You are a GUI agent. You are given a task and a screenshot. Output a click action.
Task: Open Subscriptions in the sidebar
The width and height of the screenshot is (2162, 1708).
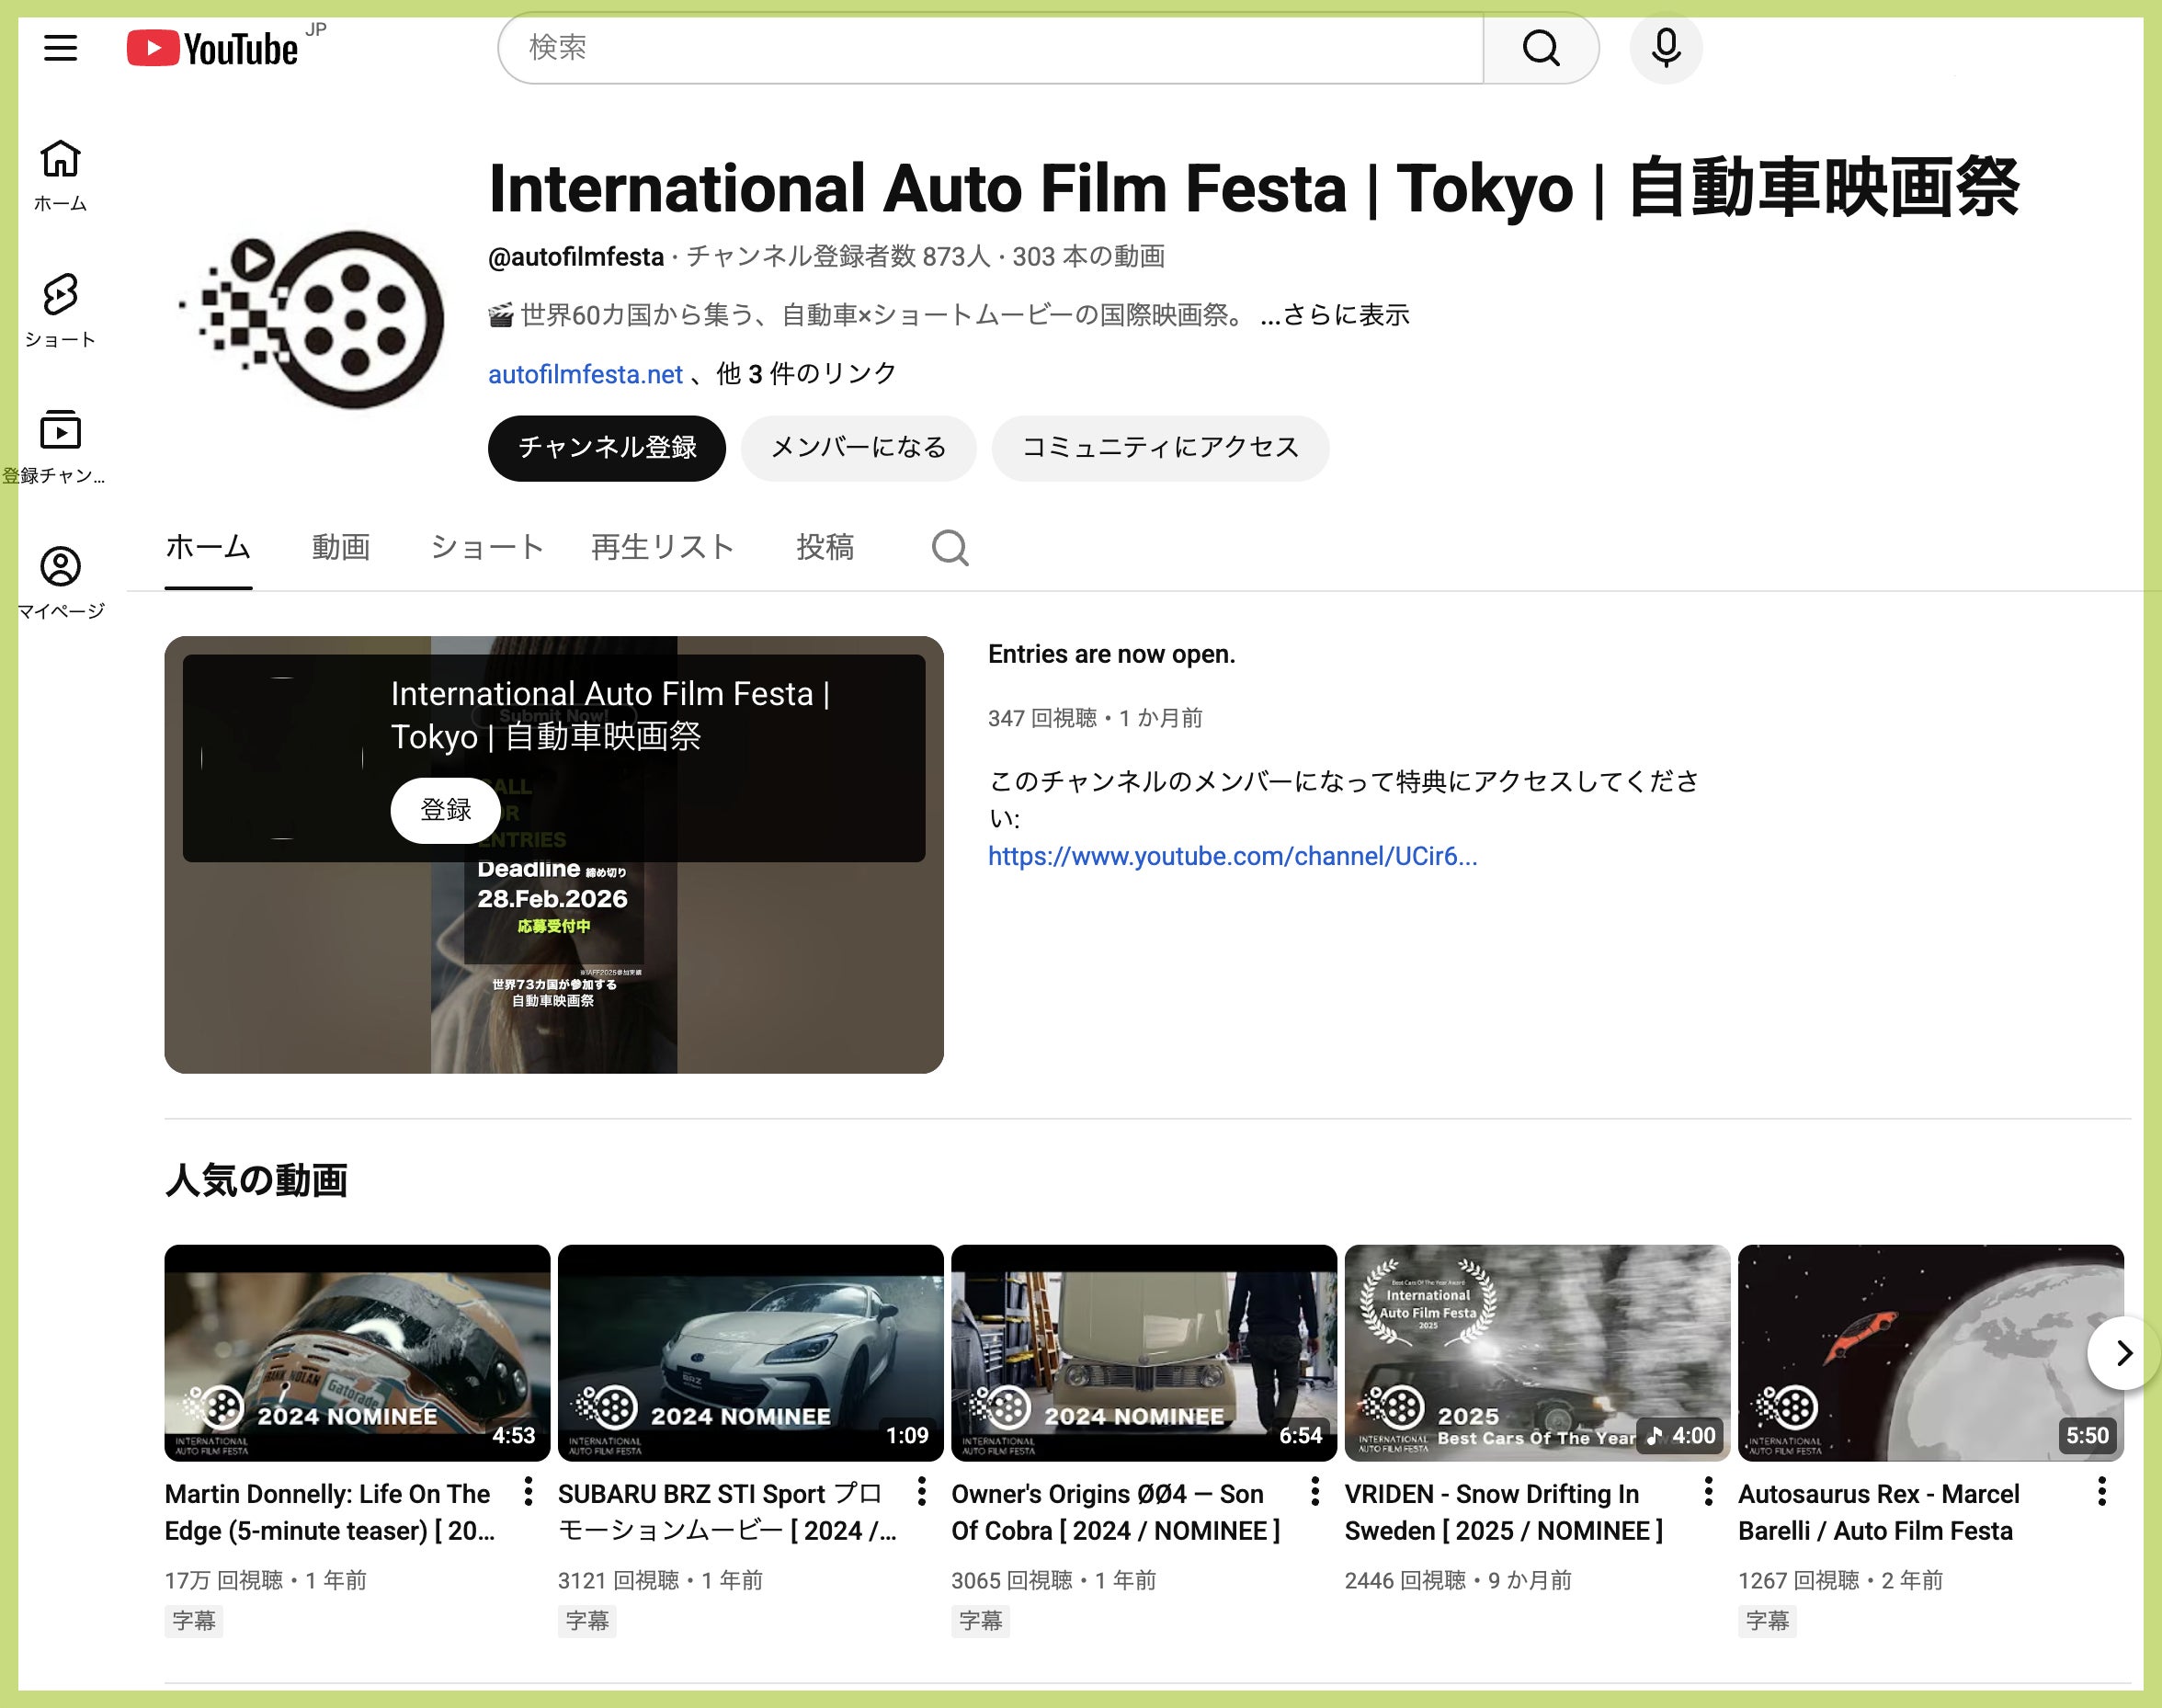pyautogui.click(x=60, y=446)
